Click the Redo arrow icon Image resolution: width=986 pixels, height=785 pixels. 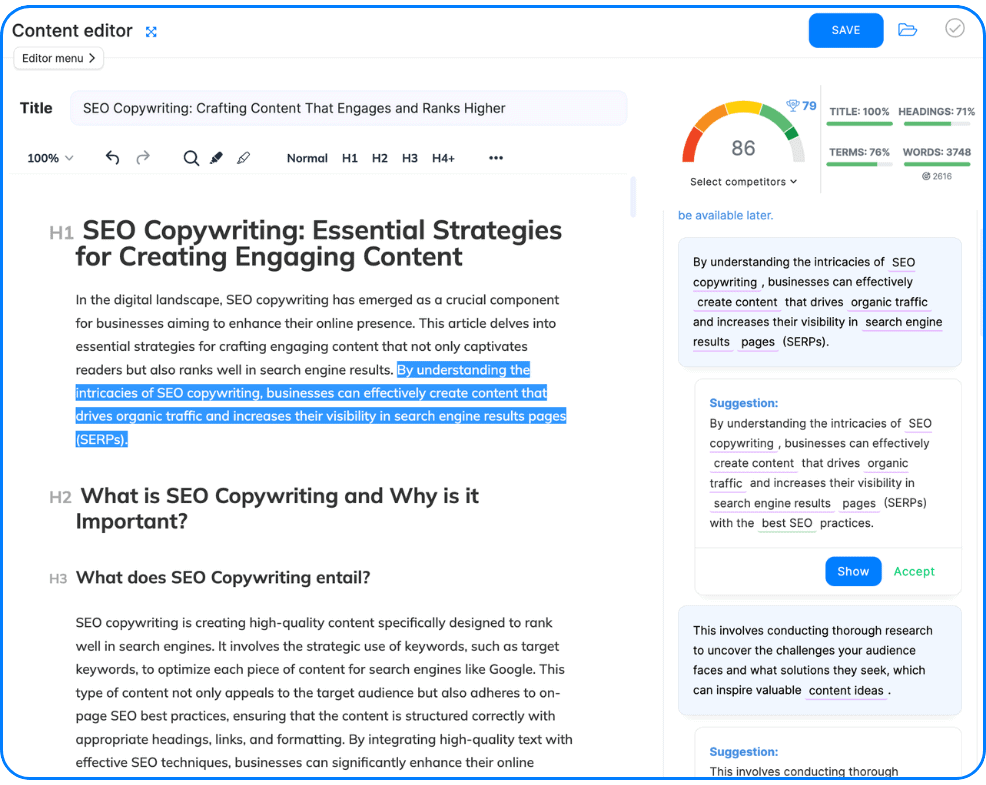point(142,157)
